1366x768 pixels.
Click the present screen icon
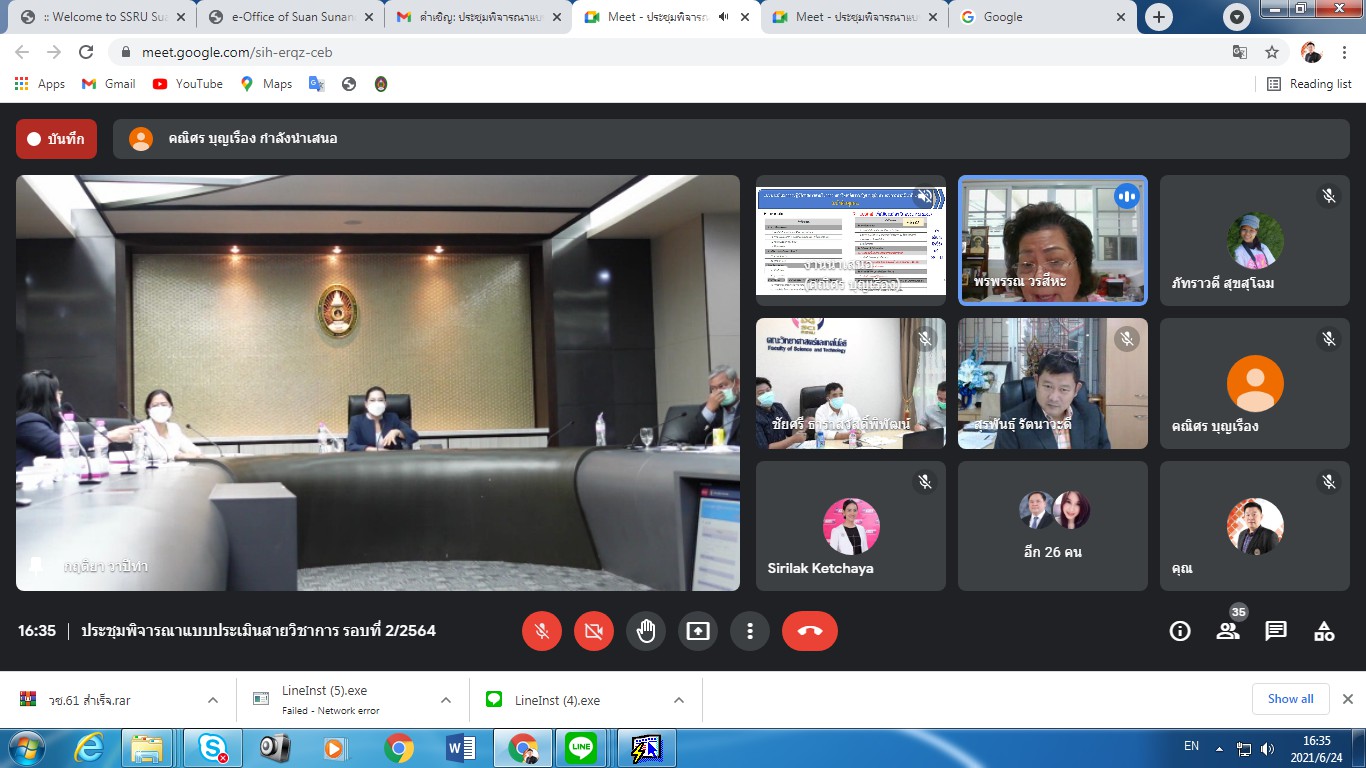click(697, 631)
